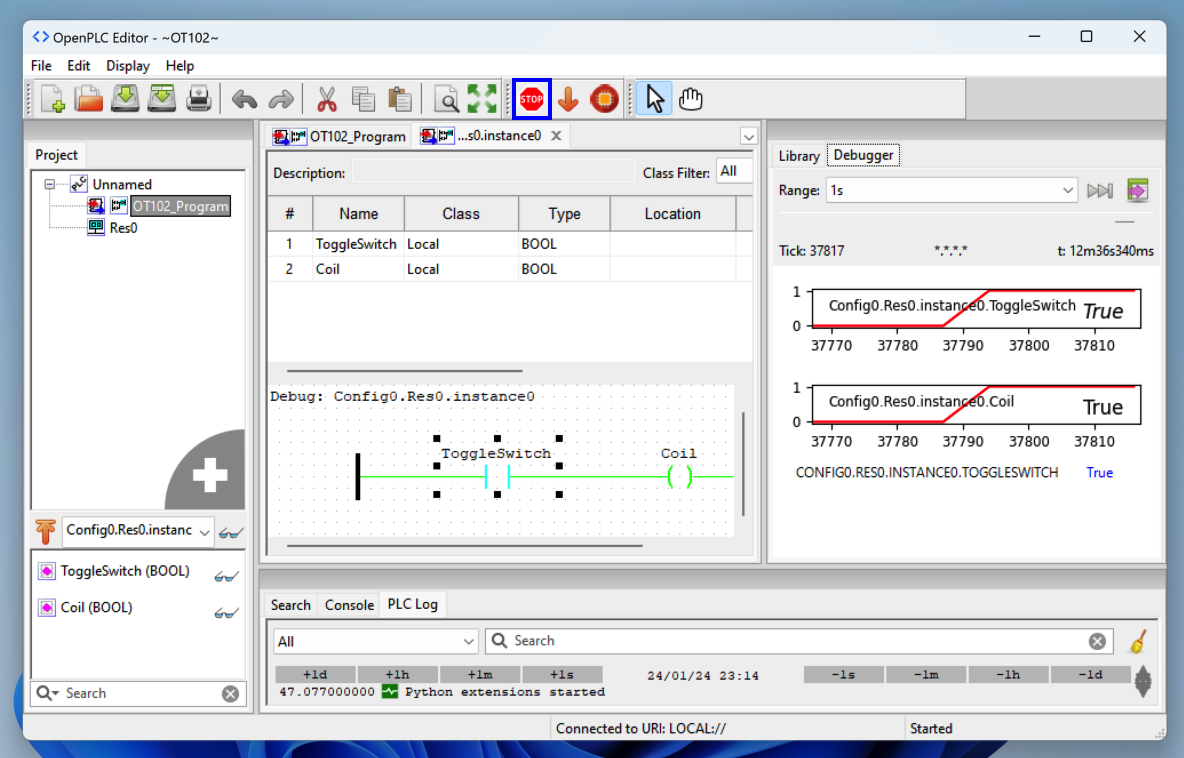Open the editor tabs list dropdown arrow

pos(748,137)
